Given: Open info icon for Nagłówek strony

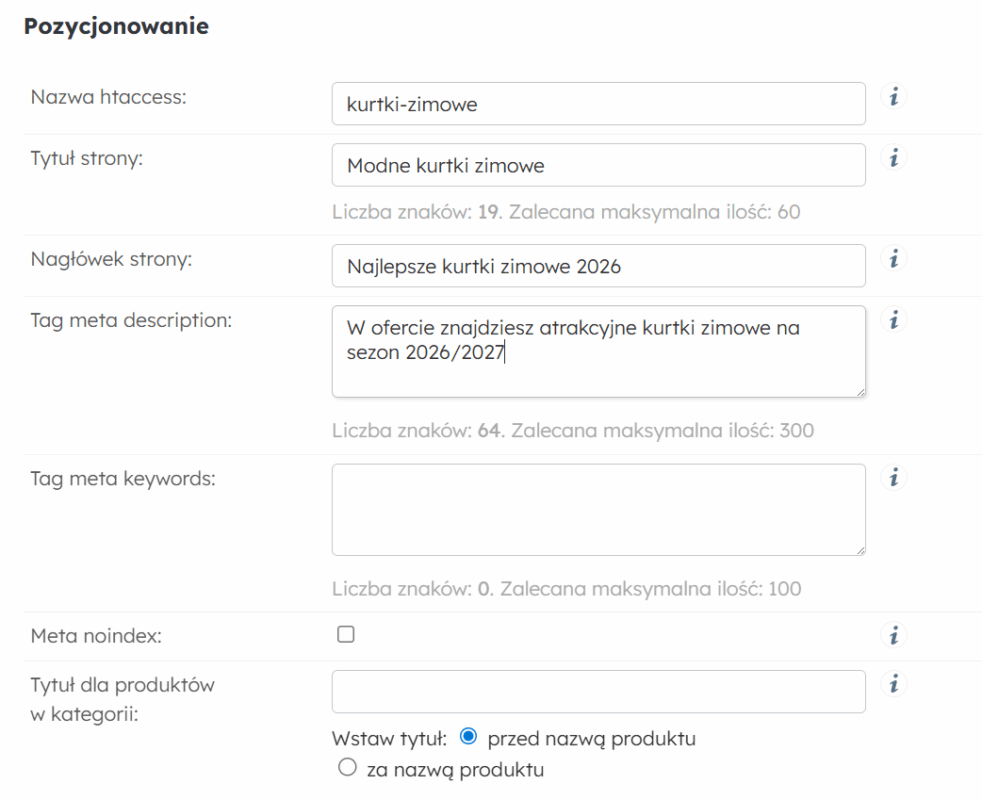Looking at the screenshot, I should pos(894,259).
